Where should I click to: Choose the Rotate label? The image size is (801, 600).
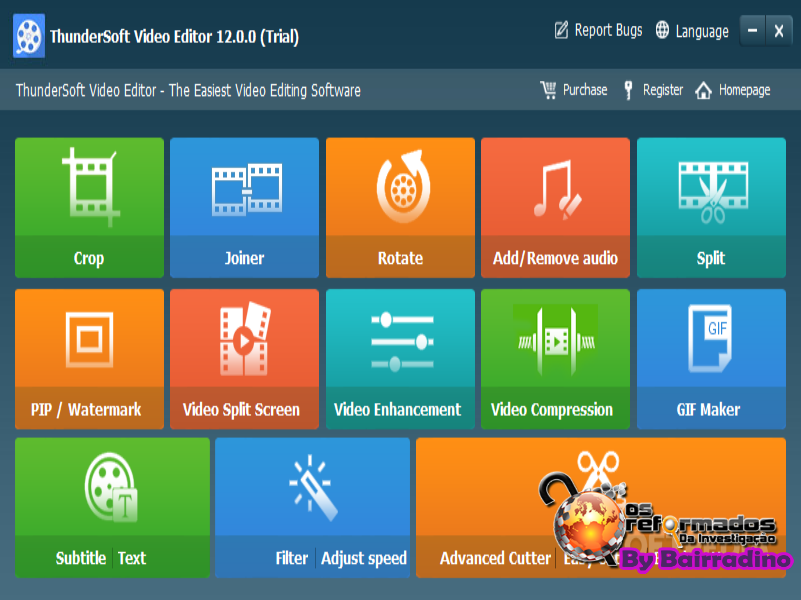click(x=400, y=258)
